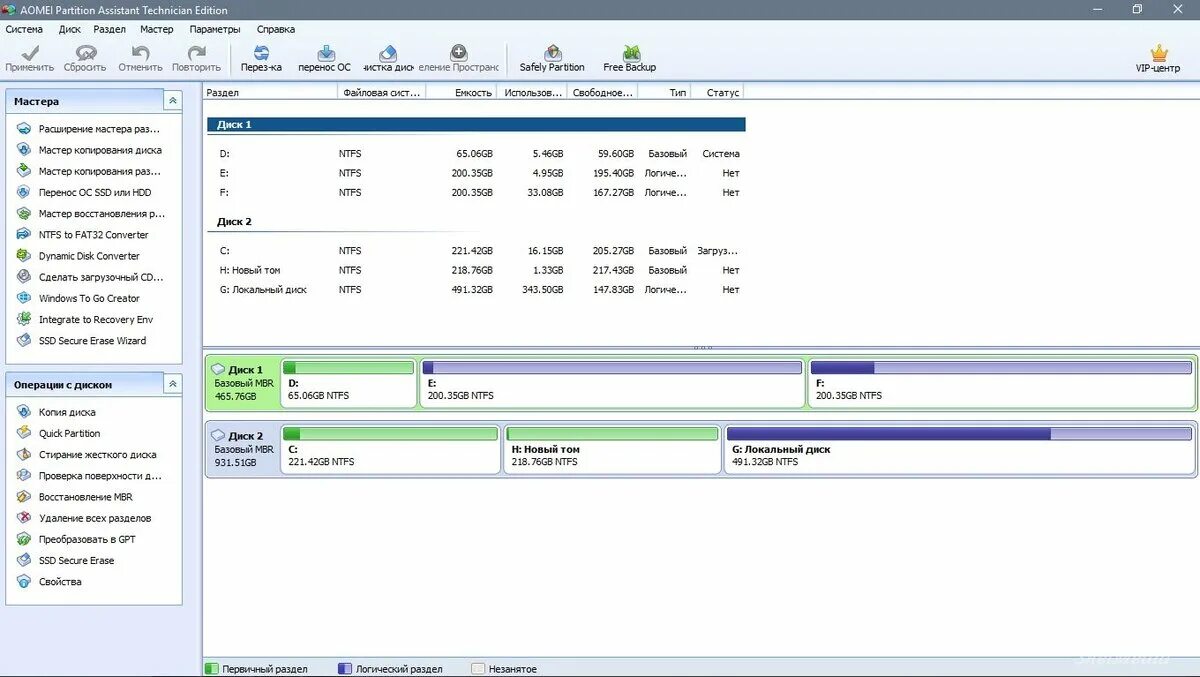Sort by Раздел column header
Screen dimensions: 1200x677
coord(271,92)
